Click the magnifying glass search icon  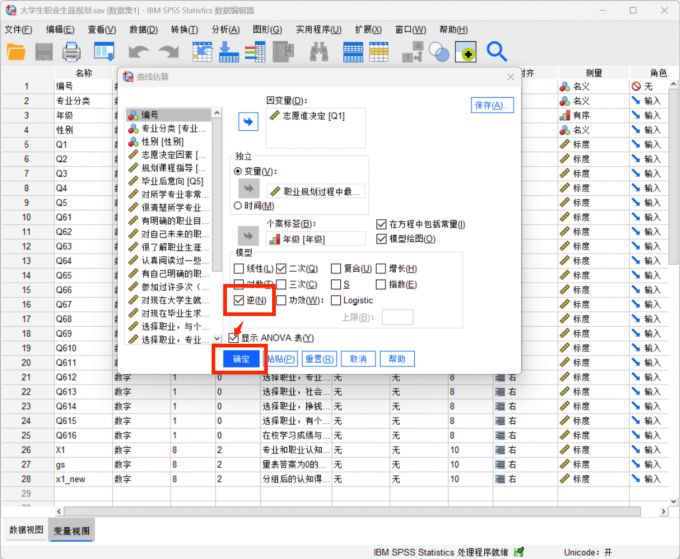(x=497, y=51)
